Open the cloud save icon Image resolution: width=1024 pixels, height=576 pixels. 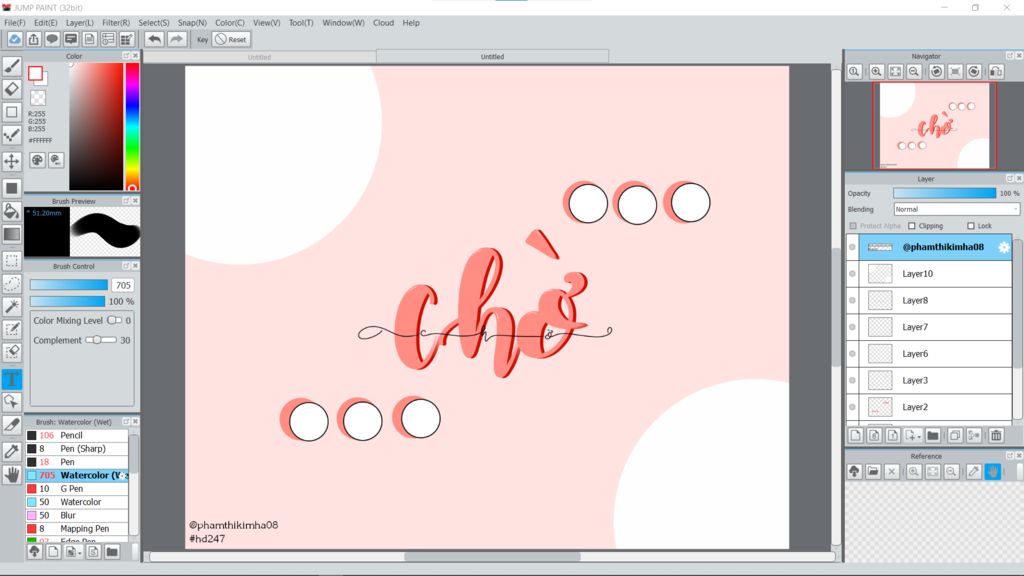[14, 39]
